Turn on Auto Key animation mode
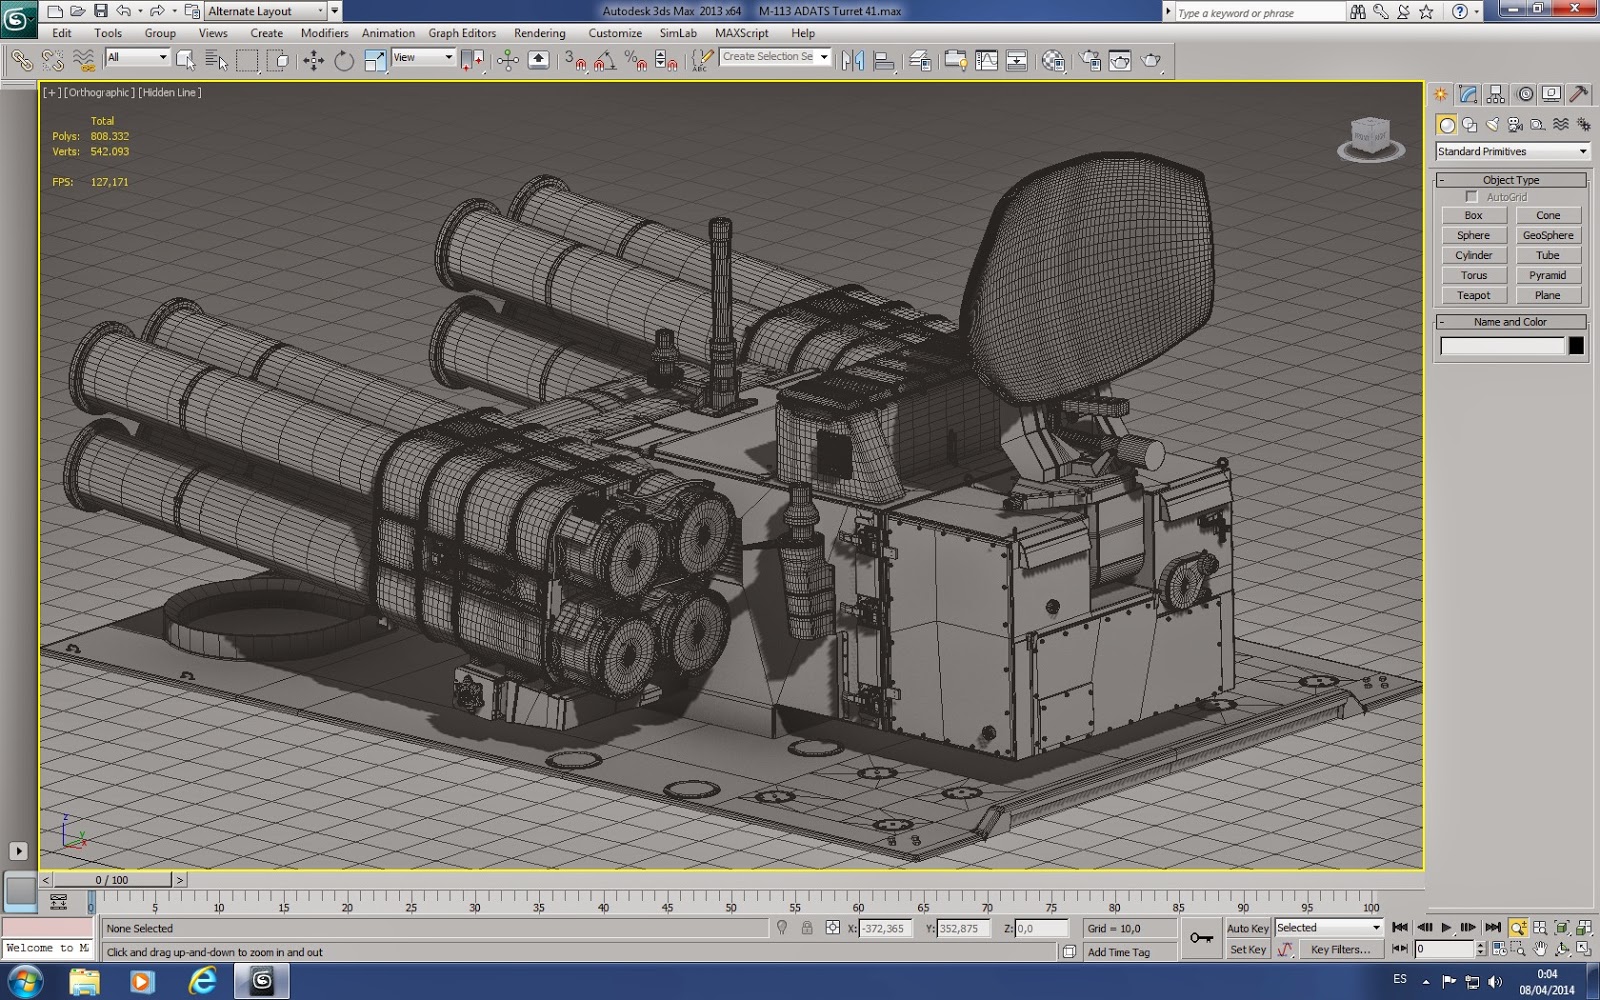The image size is (1600, 1000). point(1247,928)
